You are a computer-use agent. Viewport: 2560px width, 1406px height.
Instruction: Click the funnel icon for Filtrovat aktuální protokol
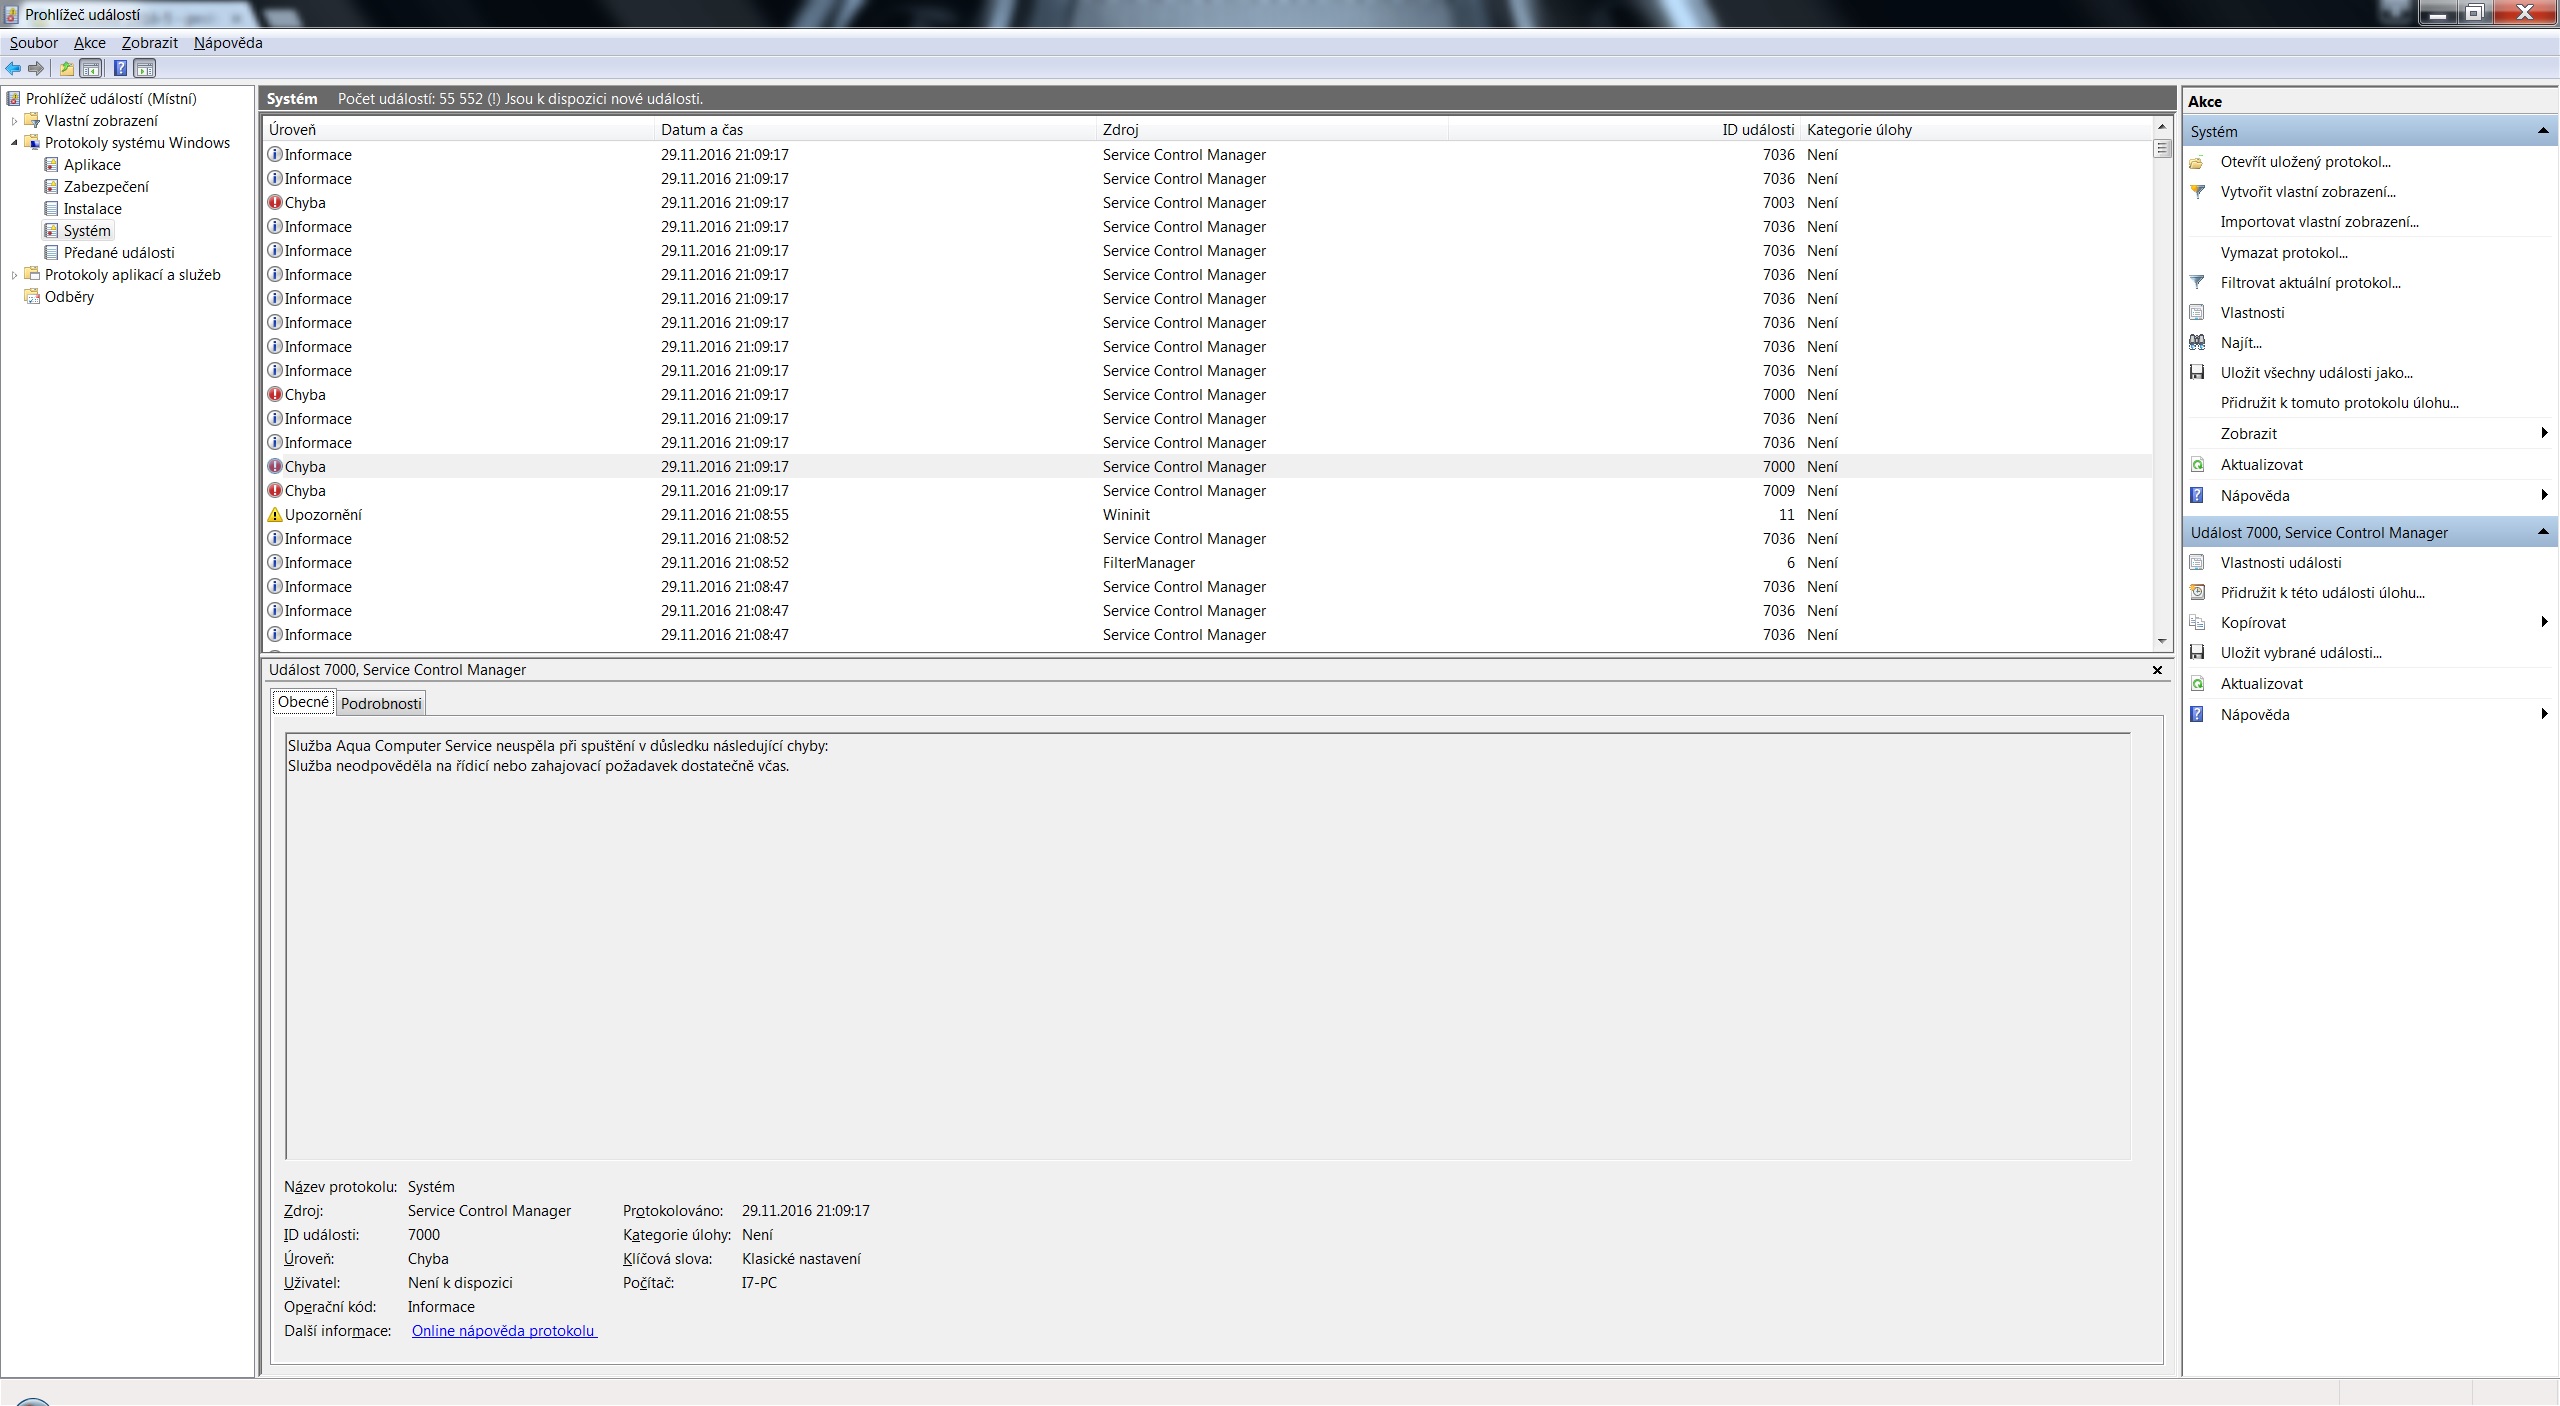pos(2197,283)
